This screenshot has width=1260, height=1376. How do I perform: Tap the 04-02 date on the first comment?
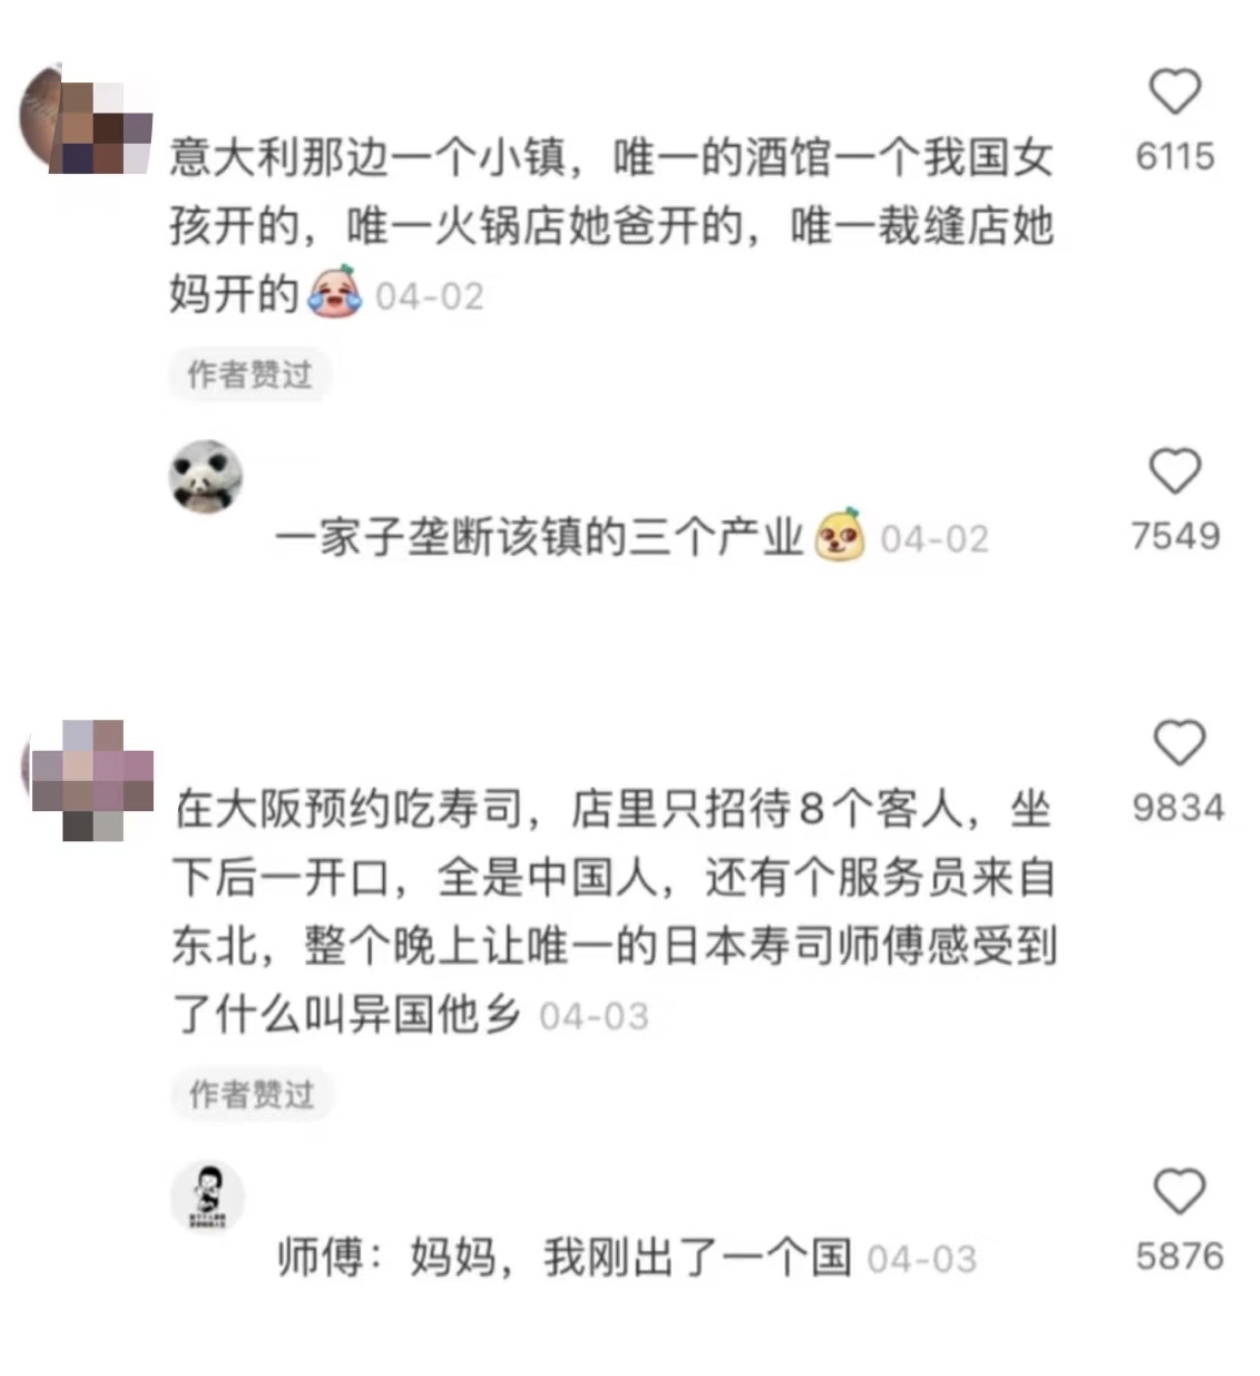point(430,297)
